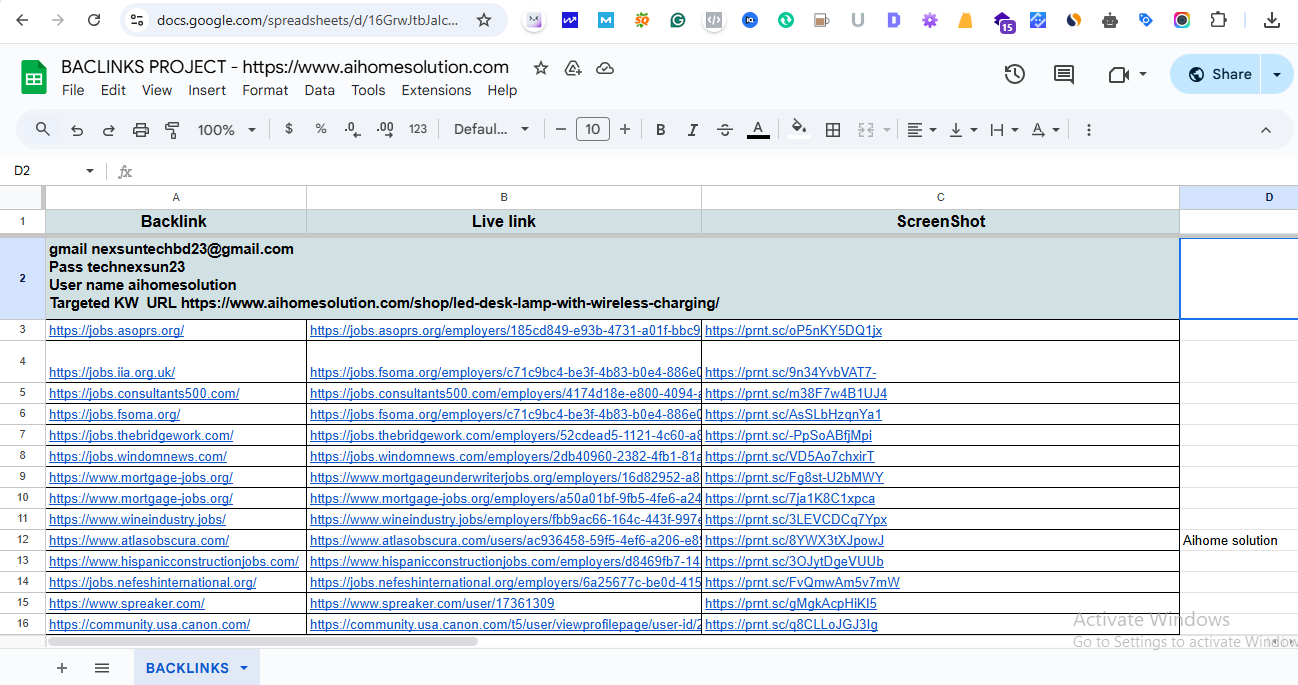
Task: Open the Search the menus tool
Action: click(x=43, y=130)
